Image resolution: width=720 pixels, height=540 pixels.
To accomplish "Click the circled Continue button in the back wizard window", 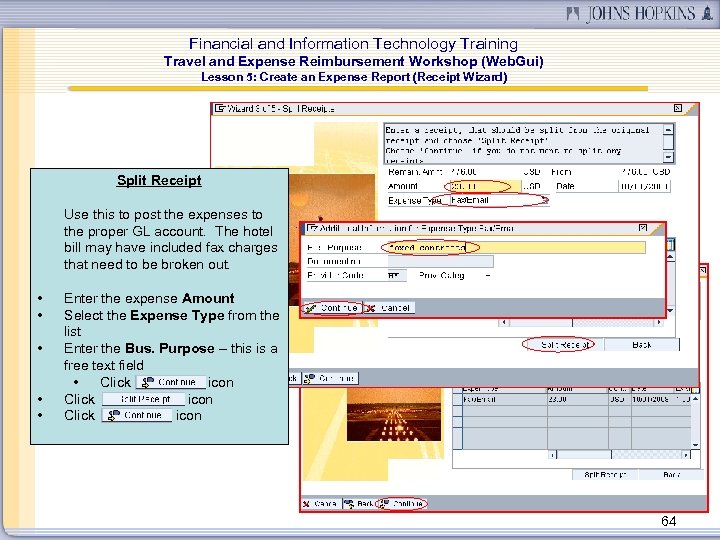I will click(x=402, y=504).
